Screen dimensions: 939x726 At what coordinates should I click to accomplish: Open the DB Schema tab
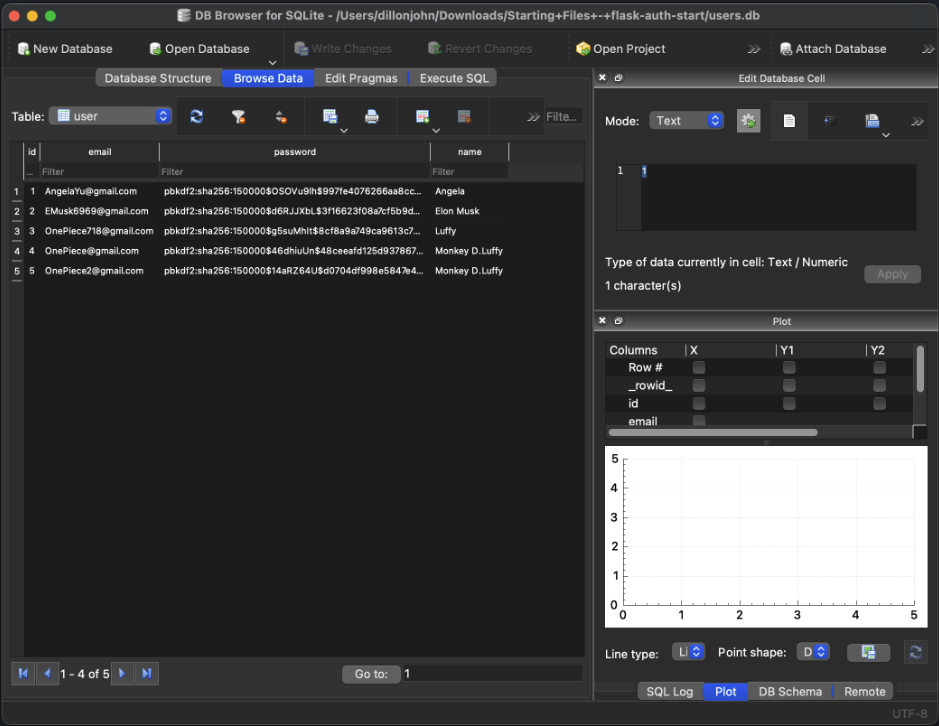click(789, 691)
